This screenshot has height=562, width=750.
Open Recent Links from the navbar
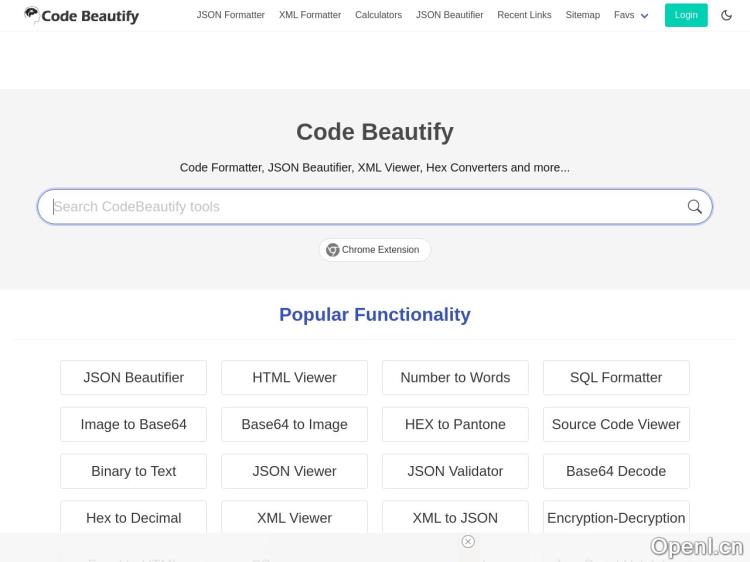pos(524,15)
